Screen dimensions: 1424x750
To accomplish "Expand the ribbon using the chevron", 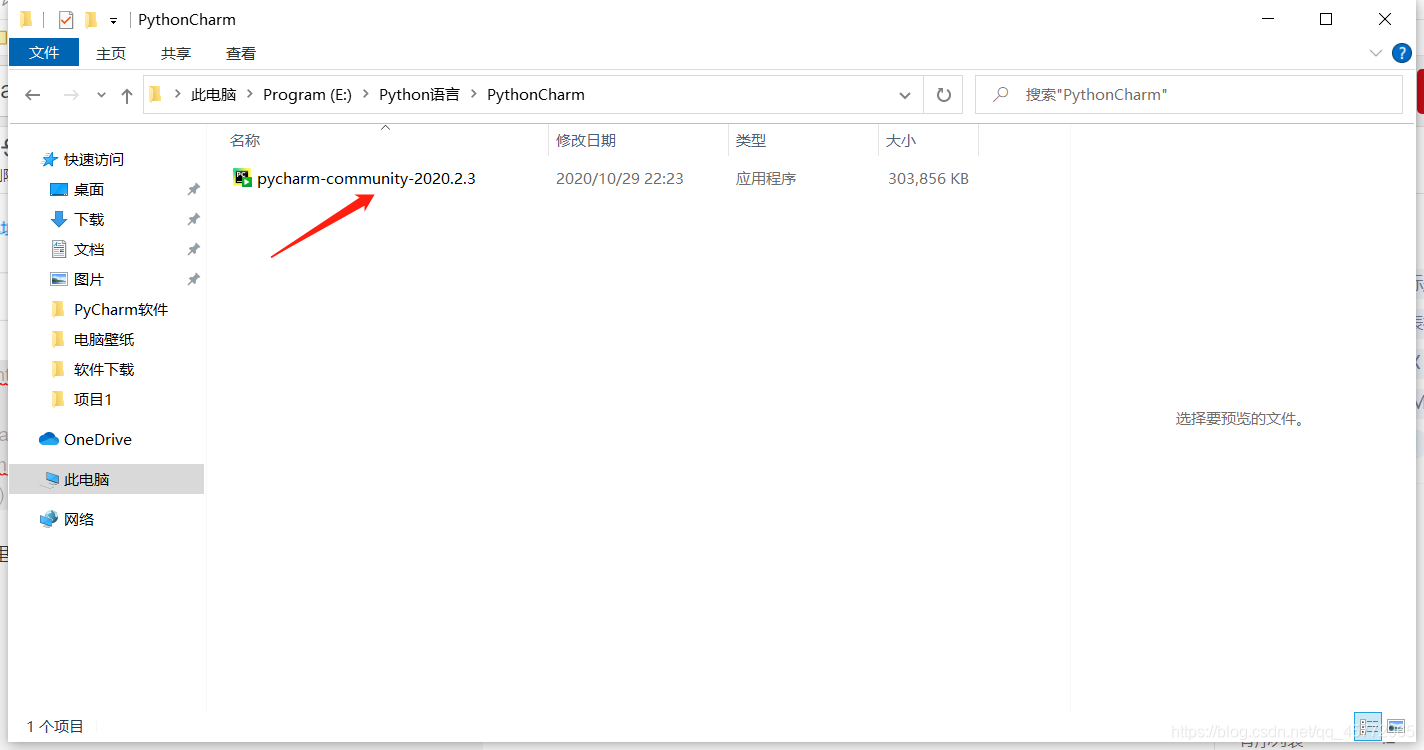I will [1374, 52].
